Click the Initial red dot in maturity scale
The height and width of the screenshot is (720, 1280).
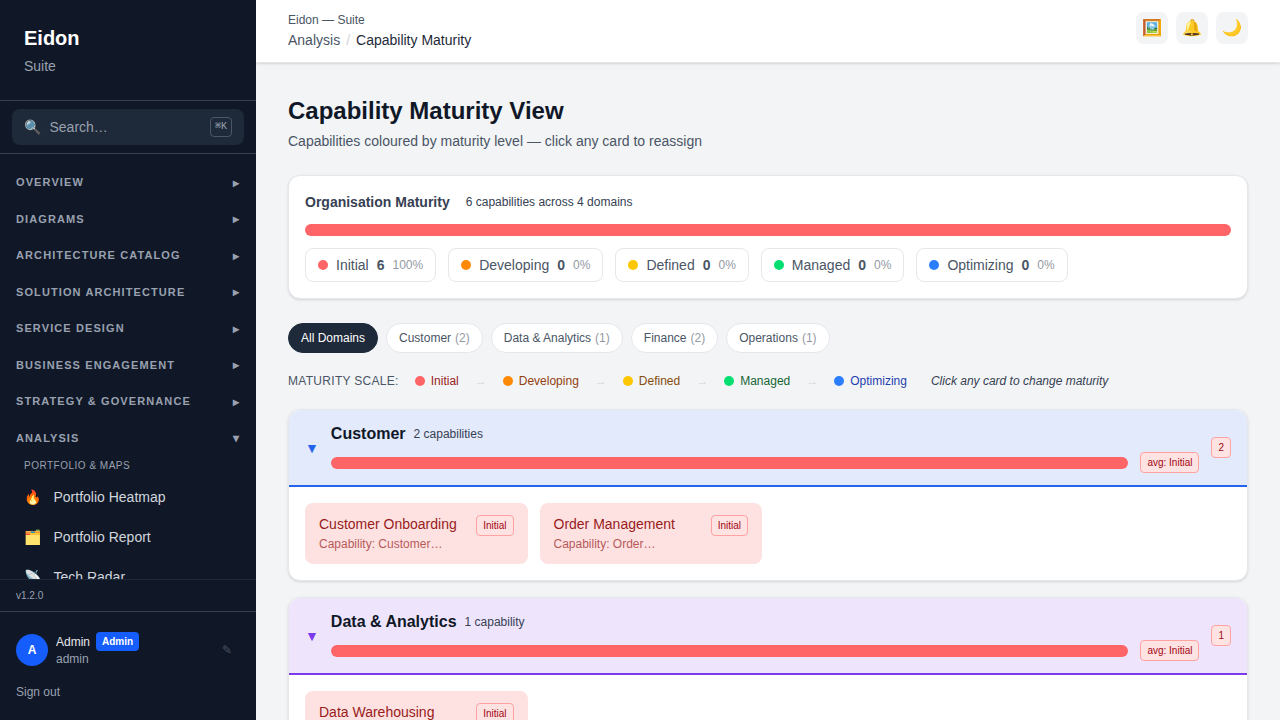point(420,381)
